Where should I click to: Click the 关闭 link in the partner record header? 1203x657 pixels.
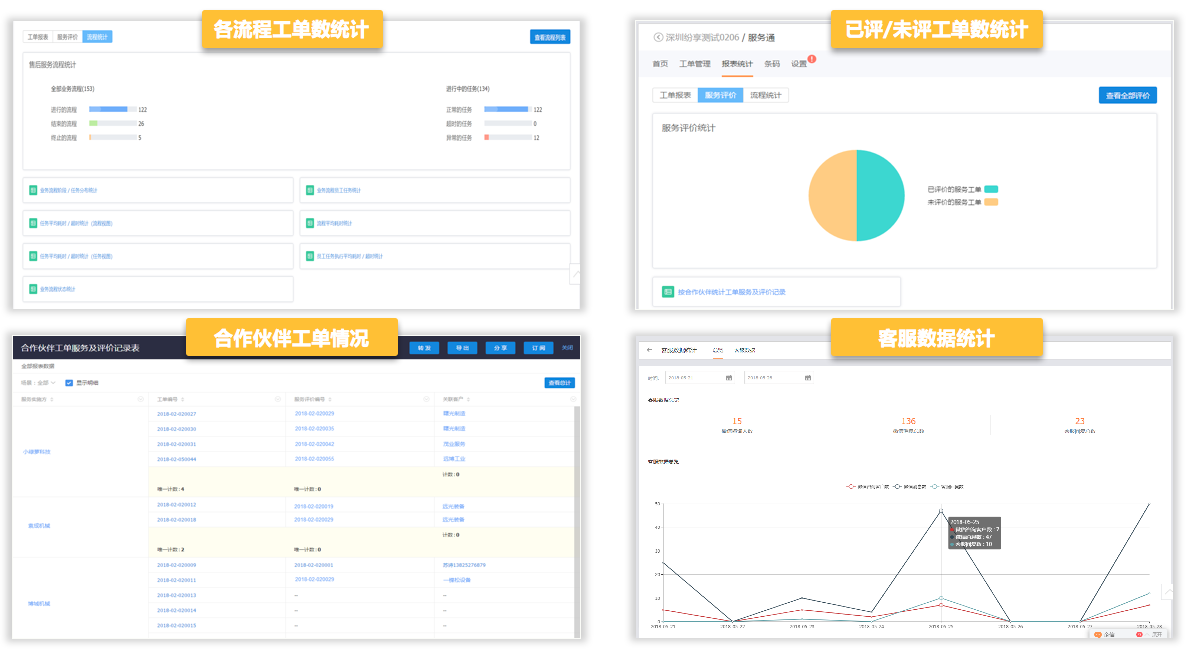coord(568,348)
